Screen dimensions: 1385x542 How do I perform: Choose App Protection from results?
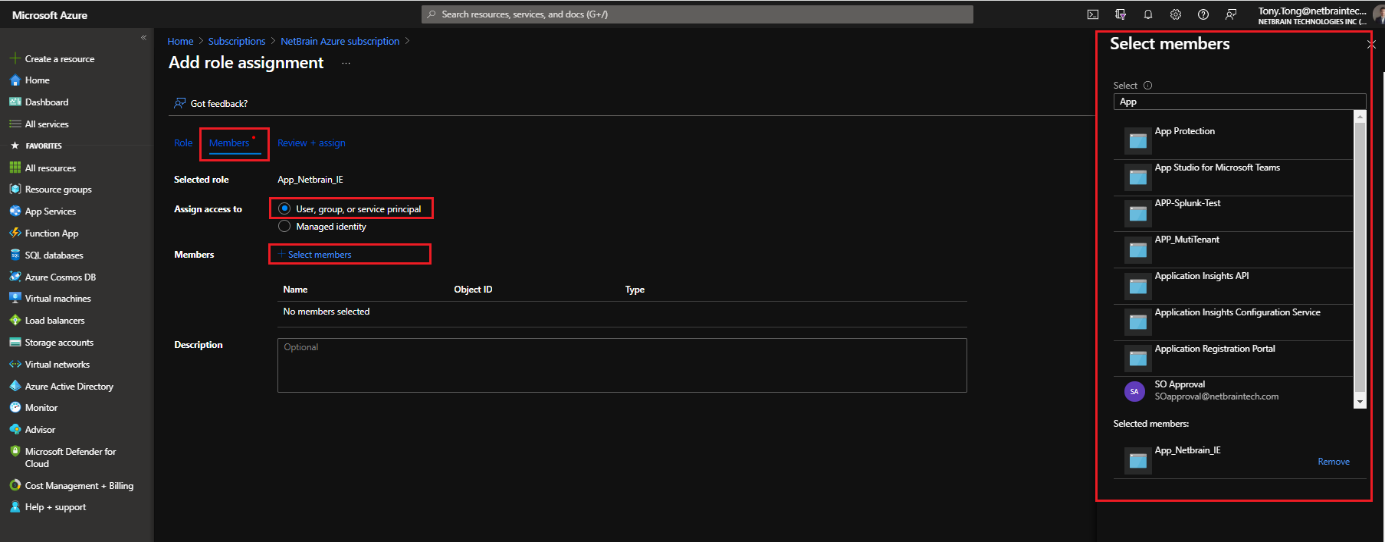tap(1233, 139)
